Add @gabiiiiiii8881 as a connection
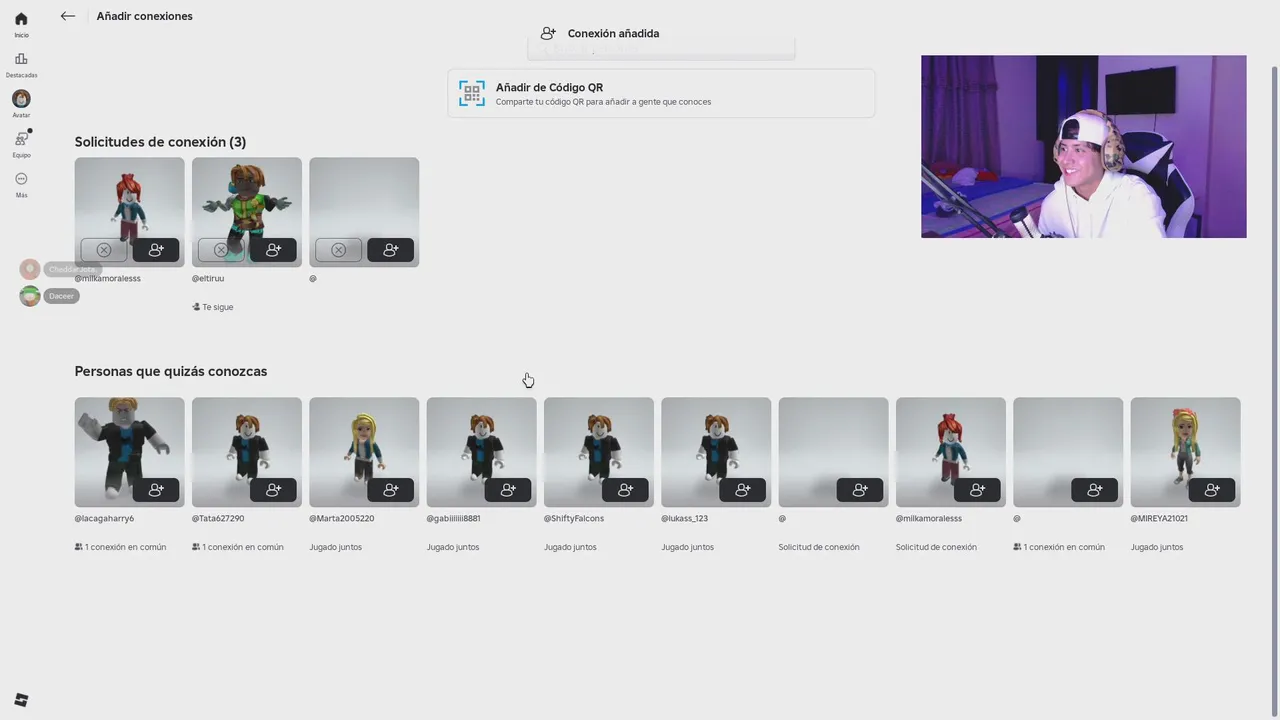The width and height of the screenshot is (1280, 720). (x=508, y=490)
